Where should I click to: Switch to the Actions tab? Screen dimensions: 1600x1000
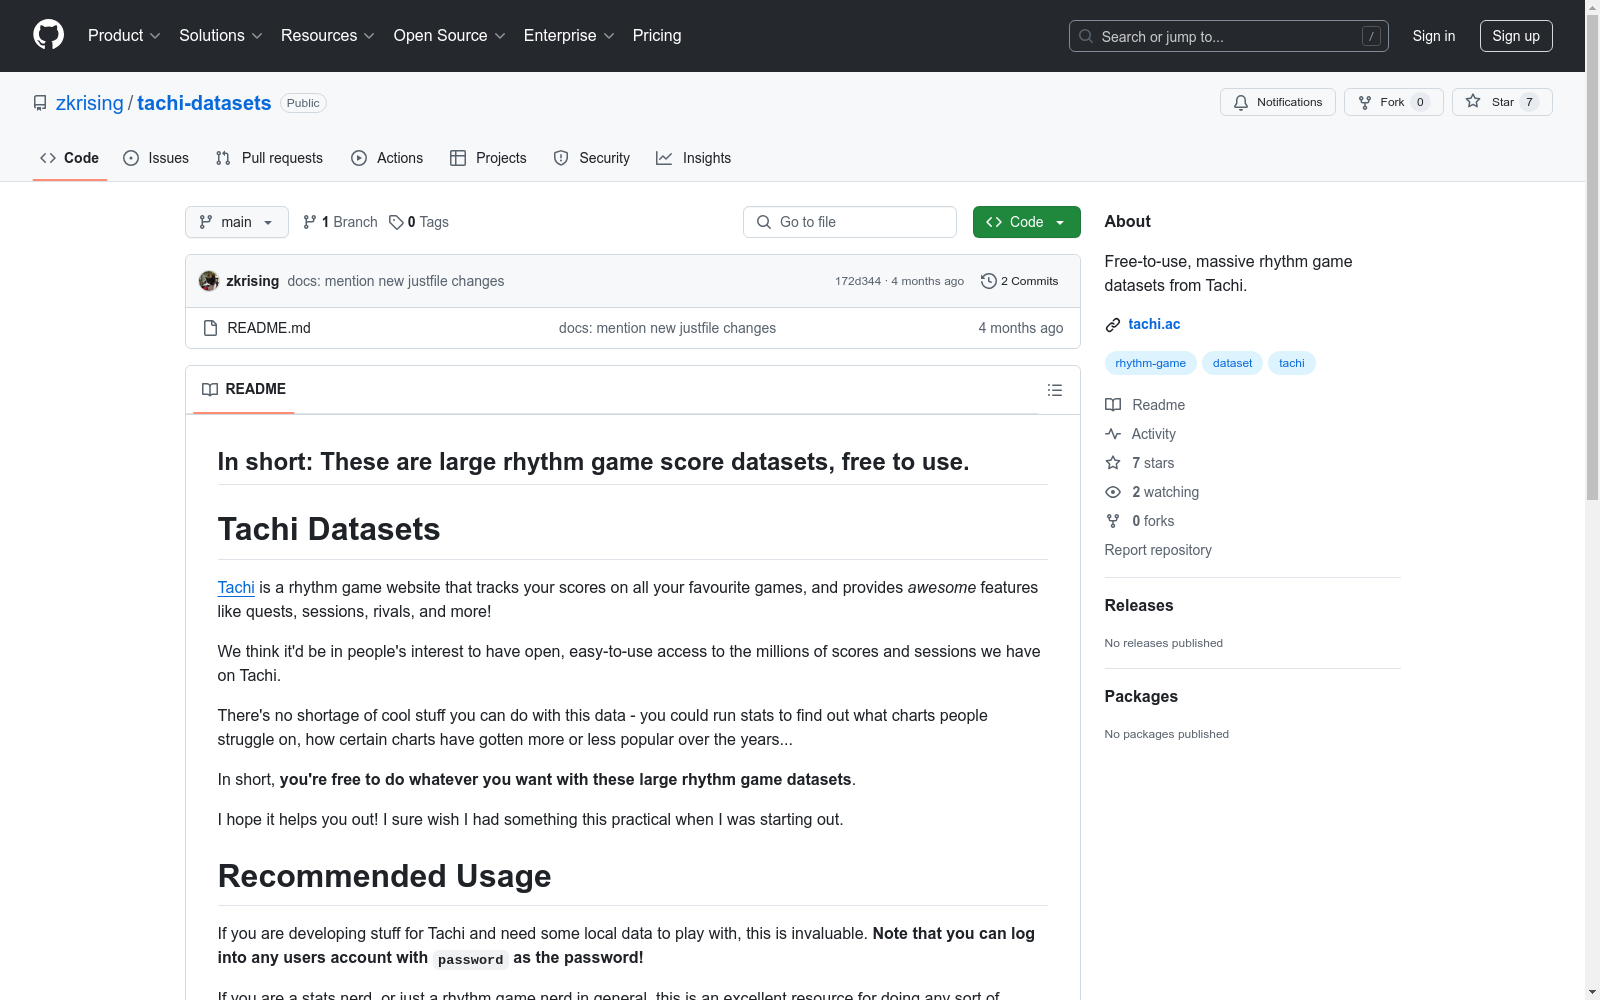[x=387, y=158]
